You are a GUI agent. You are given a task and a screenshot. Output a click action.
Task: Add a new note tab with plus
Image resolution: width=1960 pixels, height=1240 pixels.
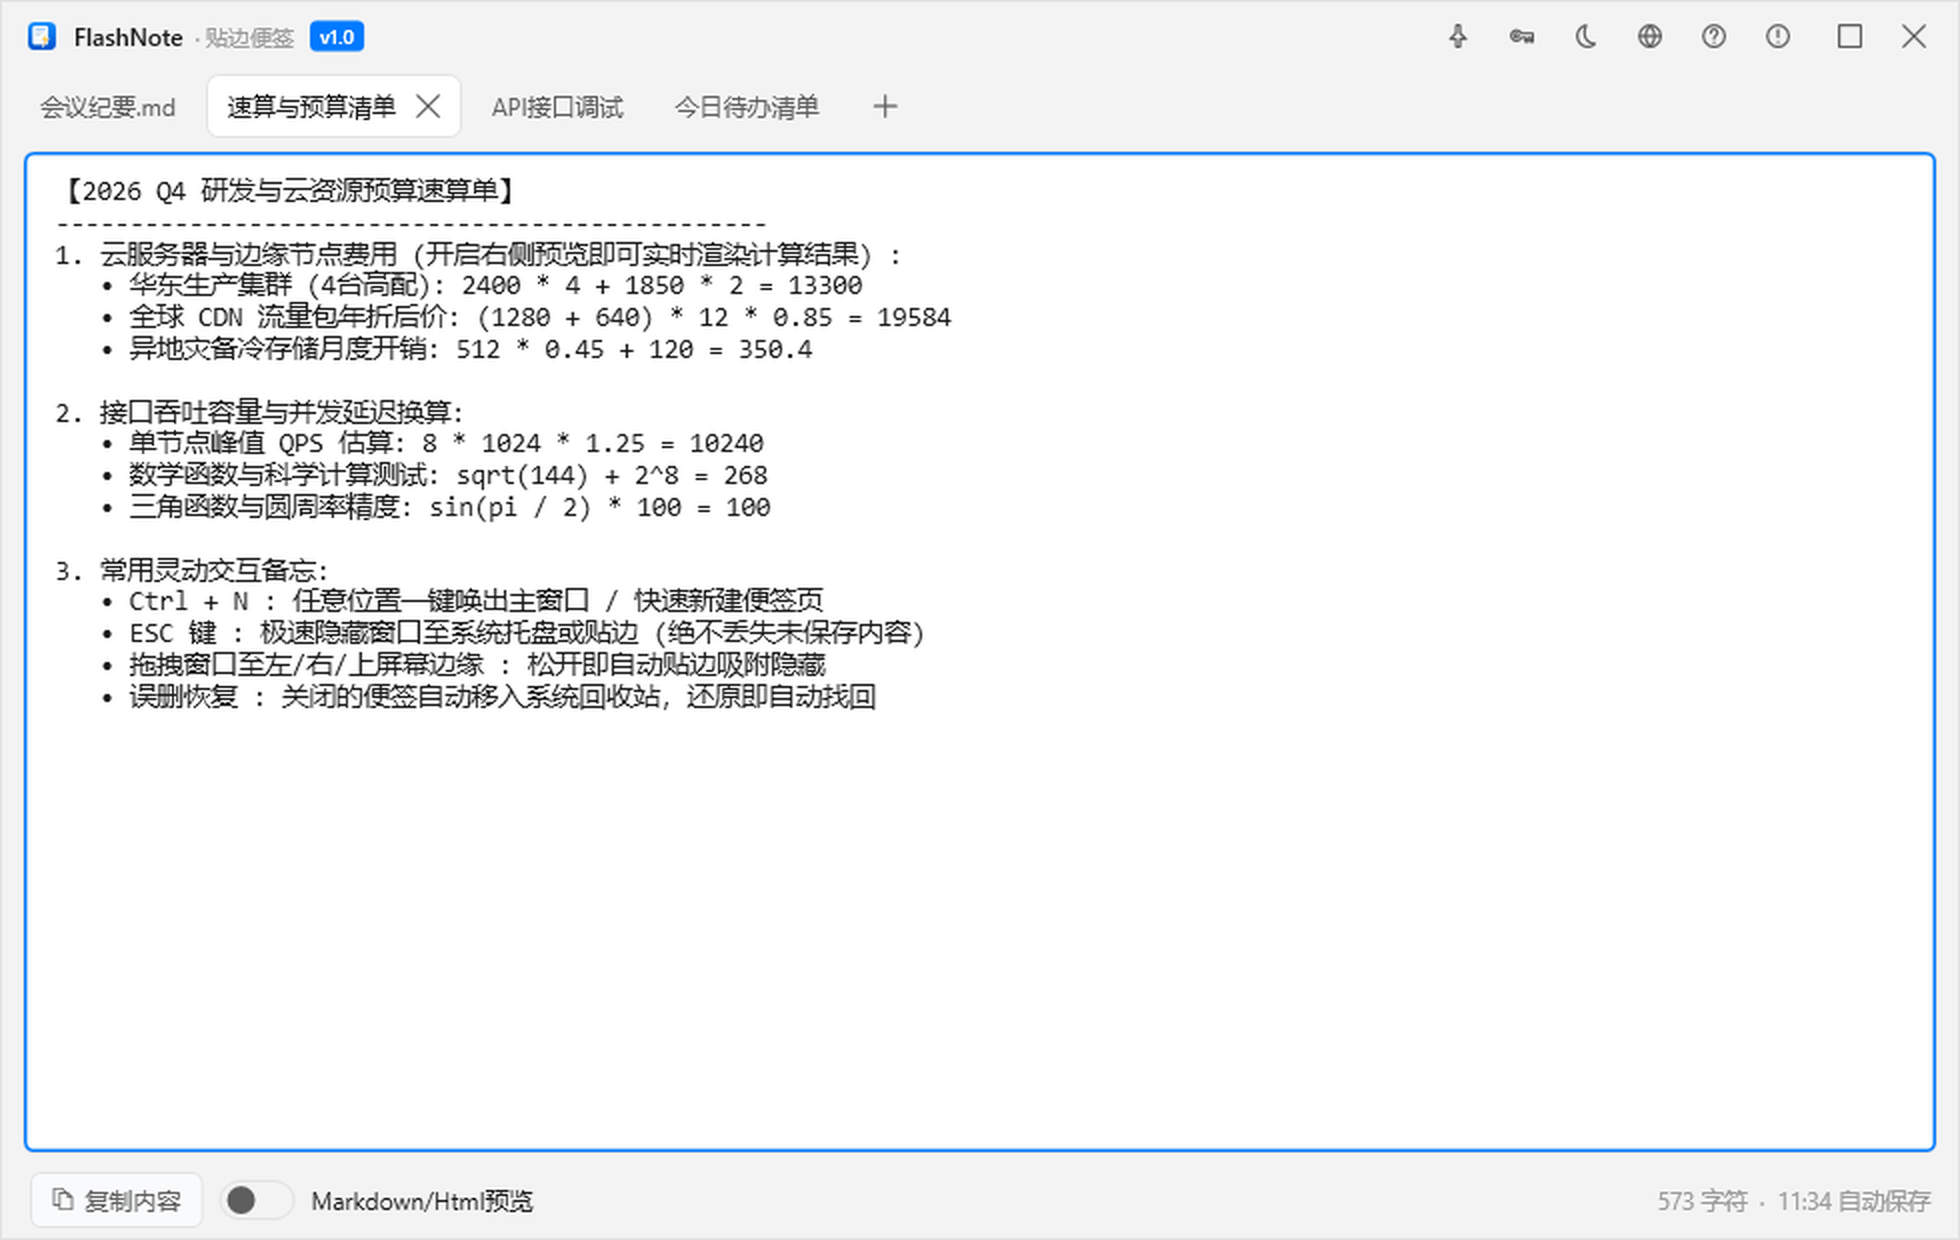(885, 106)
